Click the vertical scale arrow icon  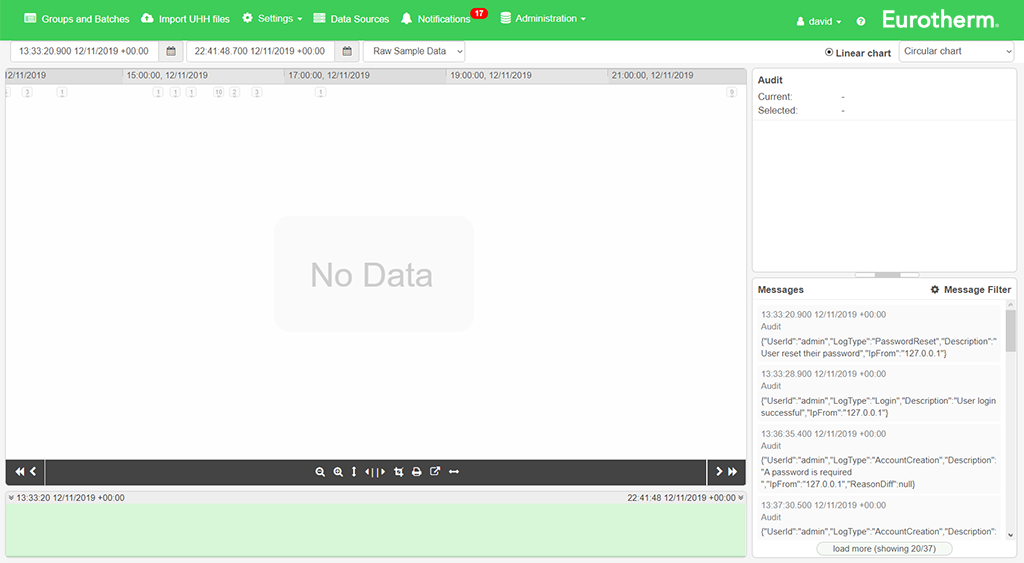pyautogui.click(x=354, y=472)
